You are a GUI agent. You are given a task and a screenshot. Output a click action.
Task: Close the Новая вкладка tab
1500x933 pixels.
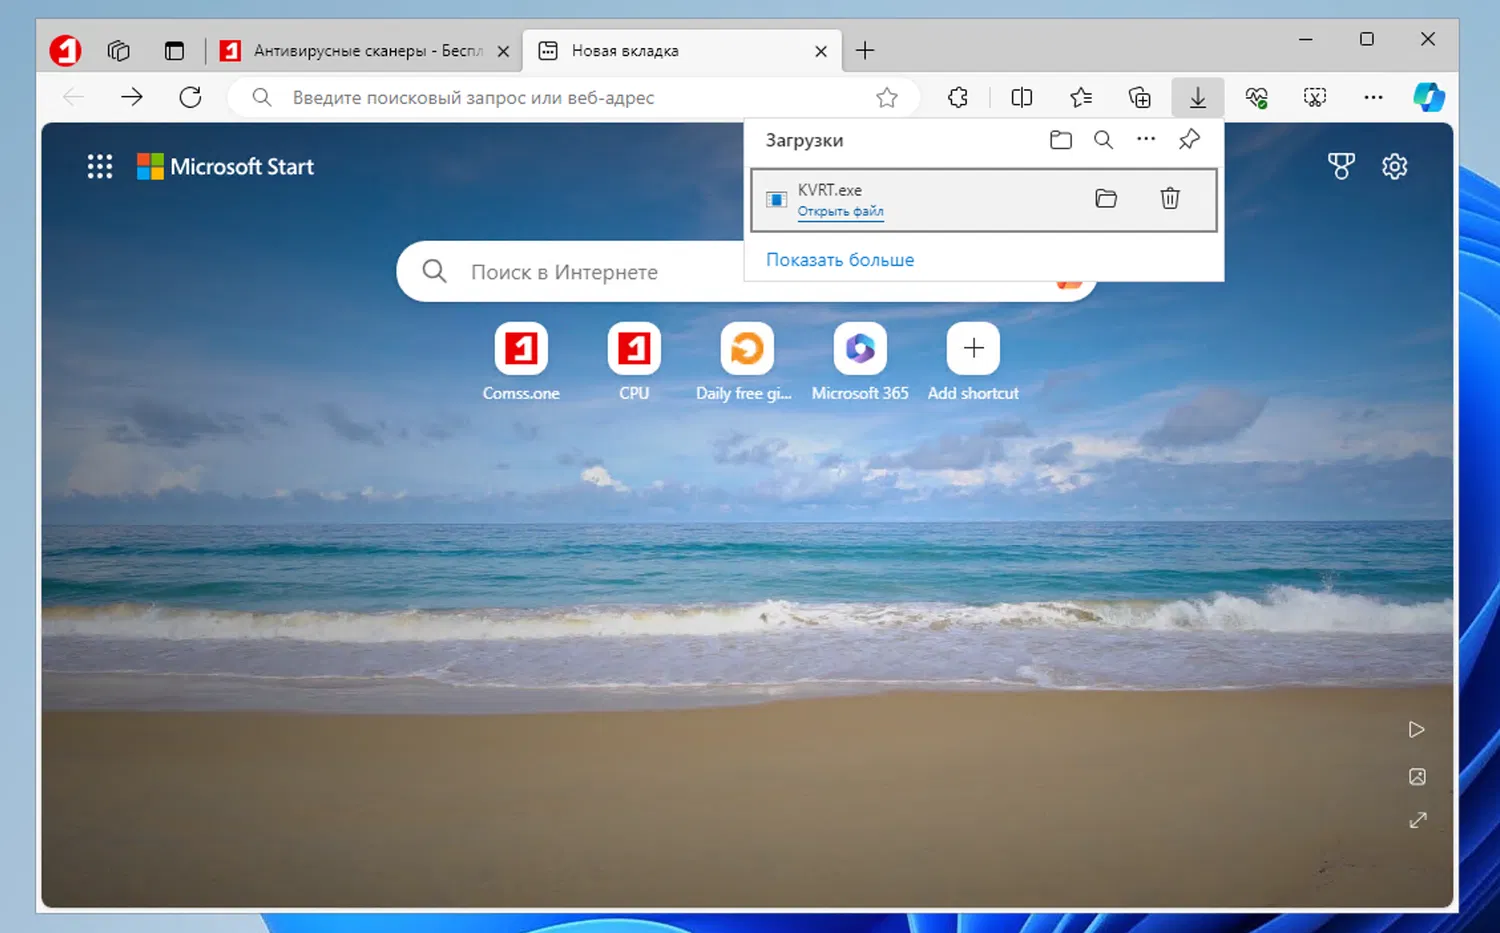(821, 51)
